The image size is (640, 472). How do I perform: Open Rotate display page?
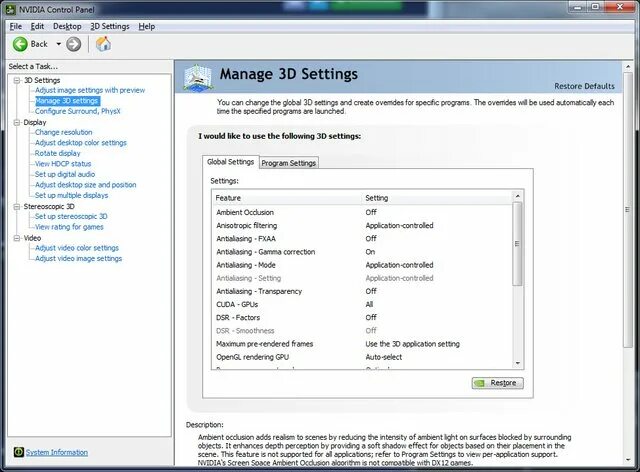coord(57,153)
